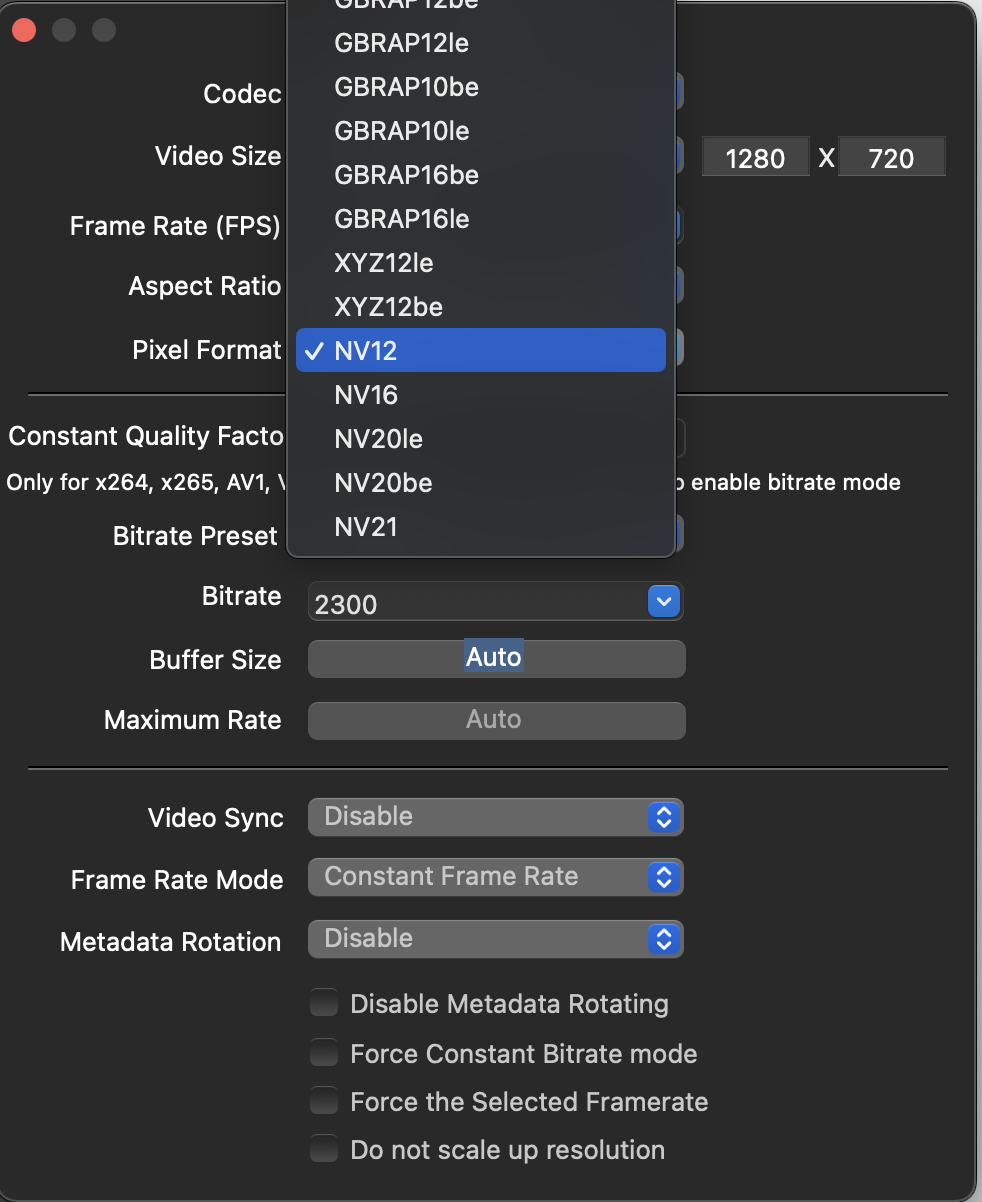Select XYZ12le in the dropdown list
The height and width of the screenshot is (1202, 982).
tap(383, 263)
